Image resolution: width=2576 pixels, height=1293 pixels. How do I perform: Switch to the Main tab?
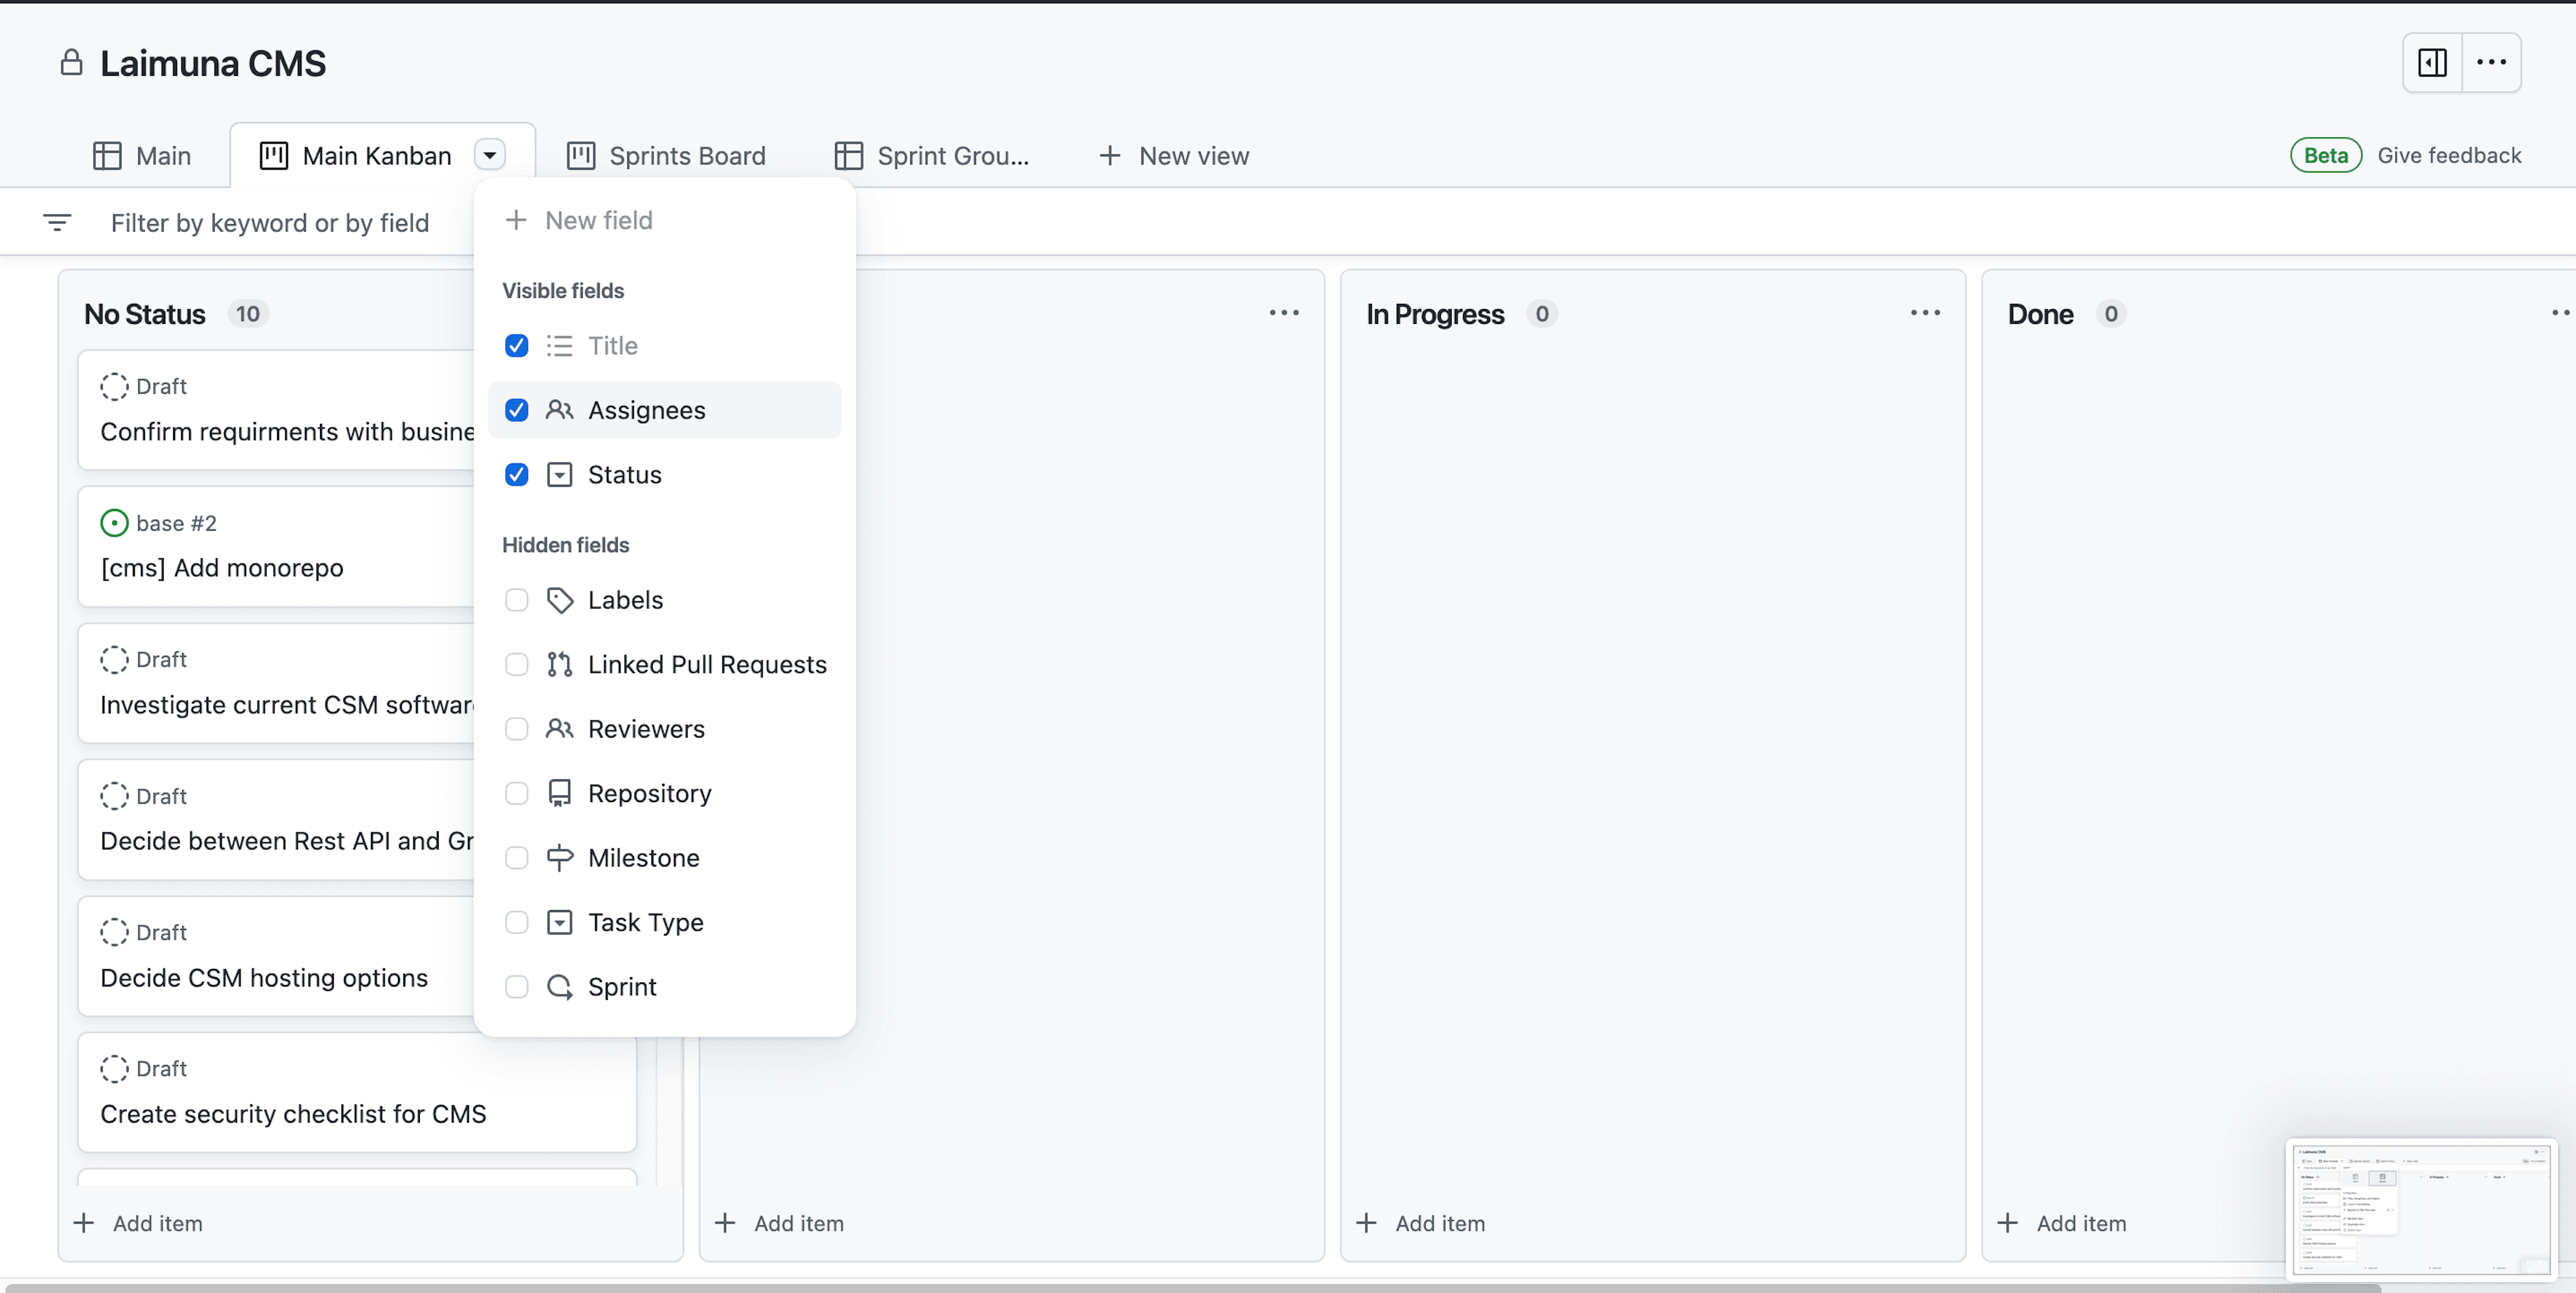pyautogui.click(x=142, y=156)
